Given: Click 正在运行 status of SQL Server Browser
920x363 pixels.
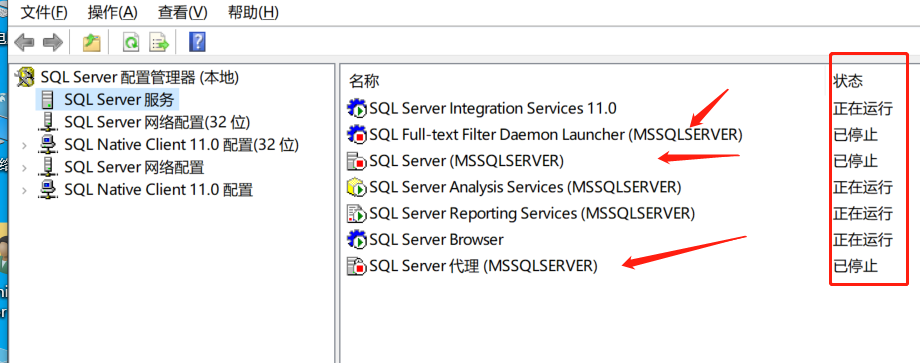Looking at the screenshot, I should (862, 240).
